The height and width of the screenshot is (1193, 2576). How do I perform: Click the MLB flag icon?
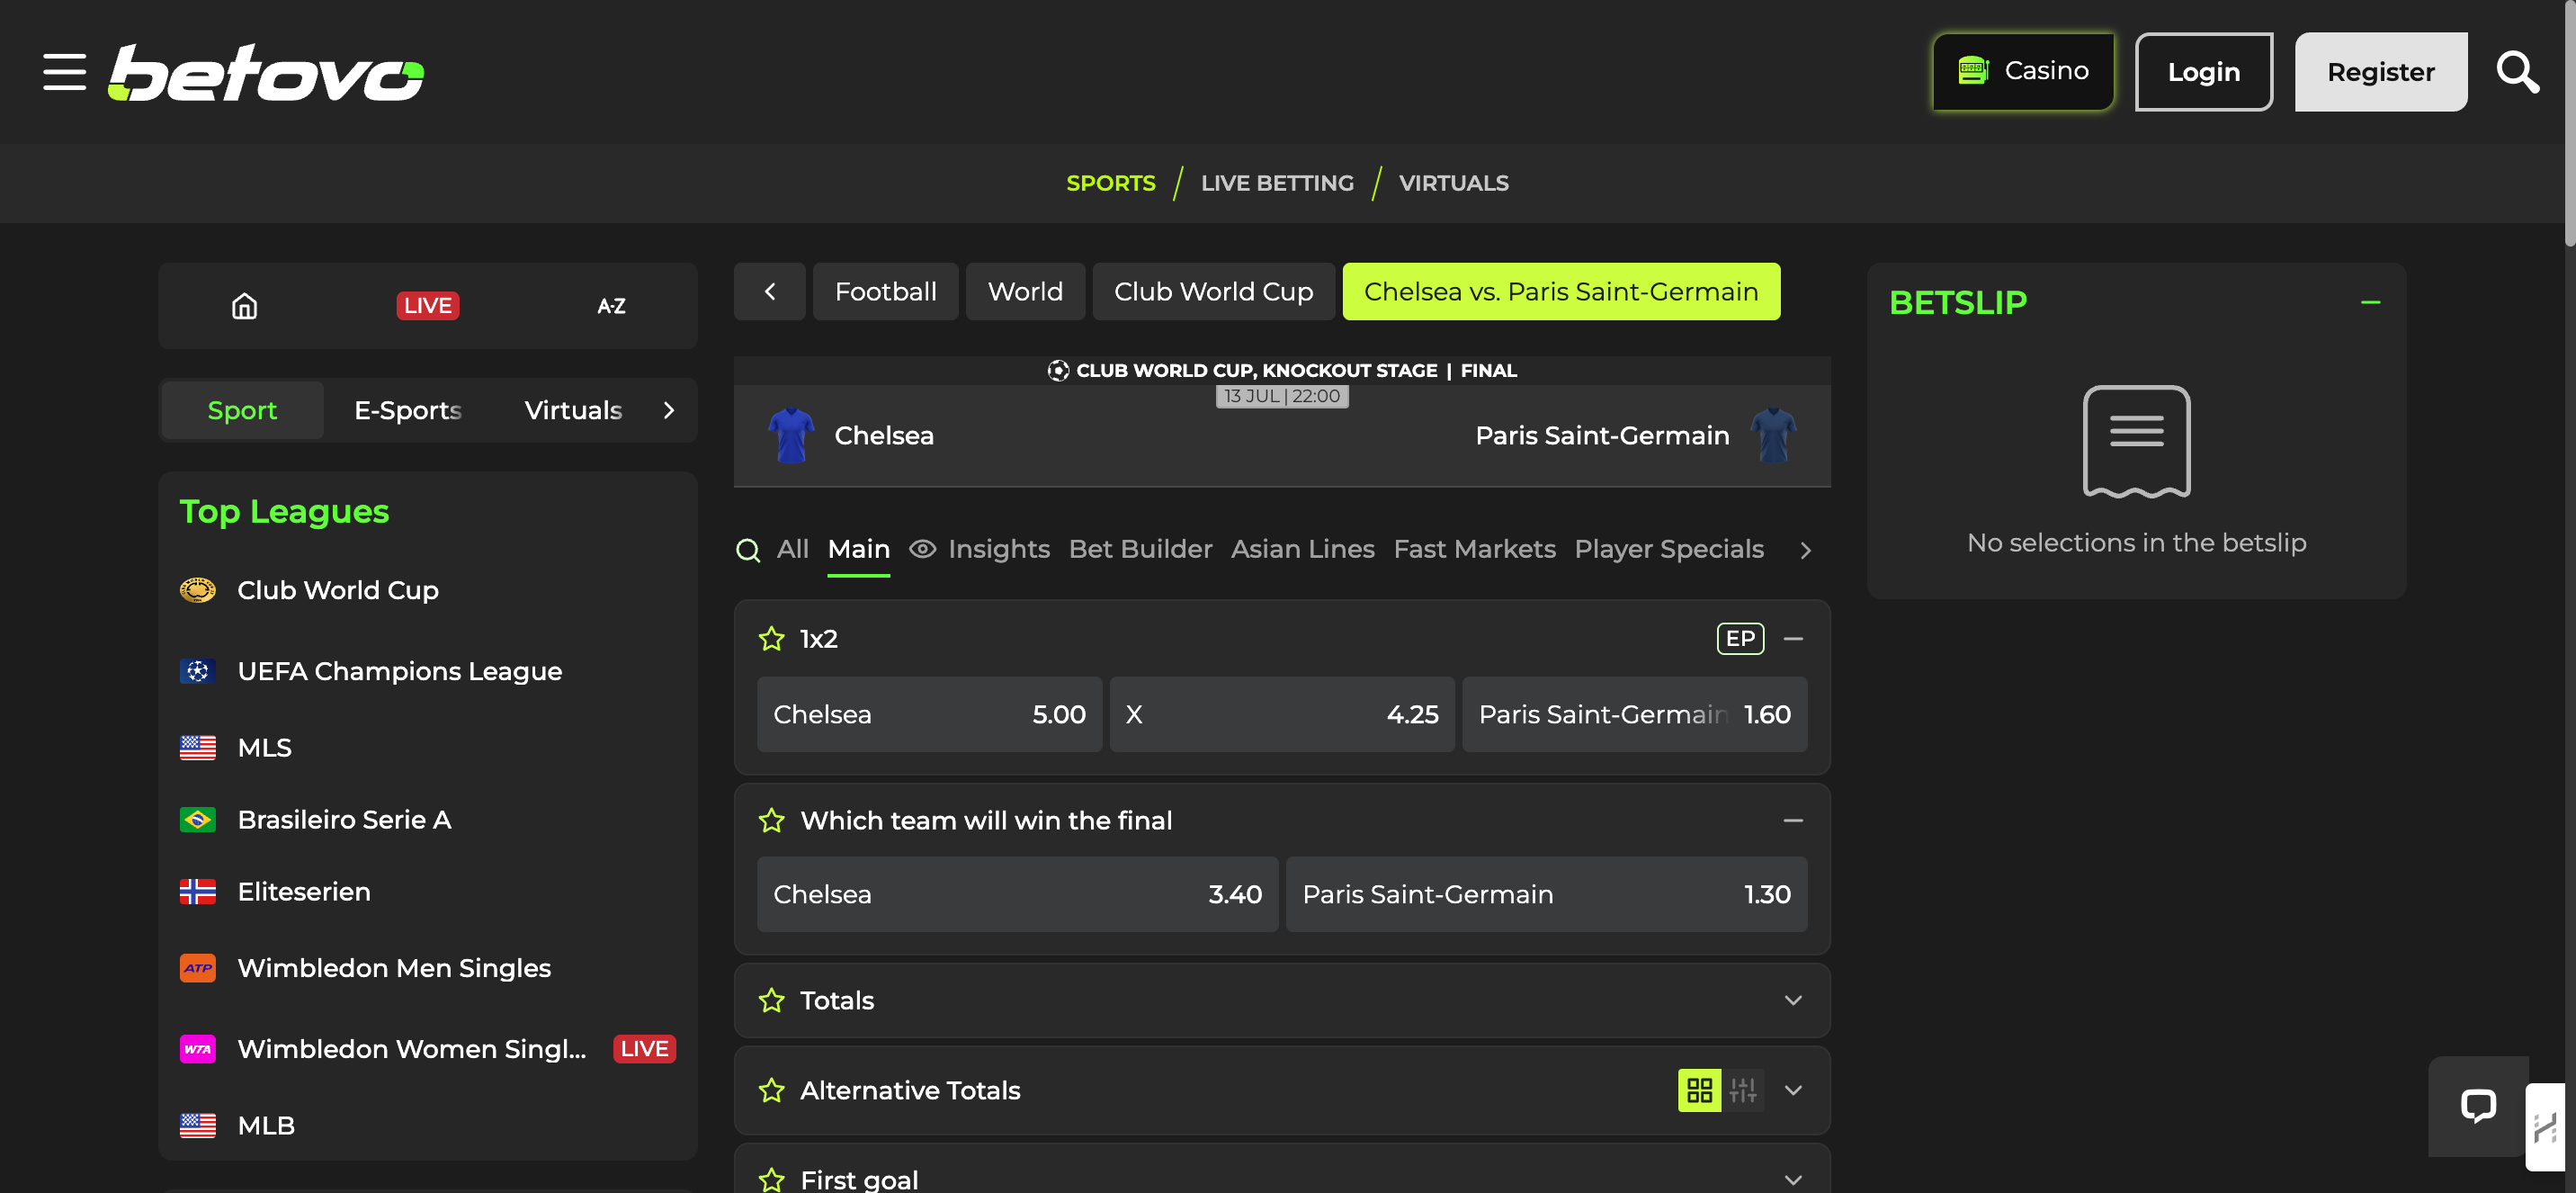[x=198, y=1126]
